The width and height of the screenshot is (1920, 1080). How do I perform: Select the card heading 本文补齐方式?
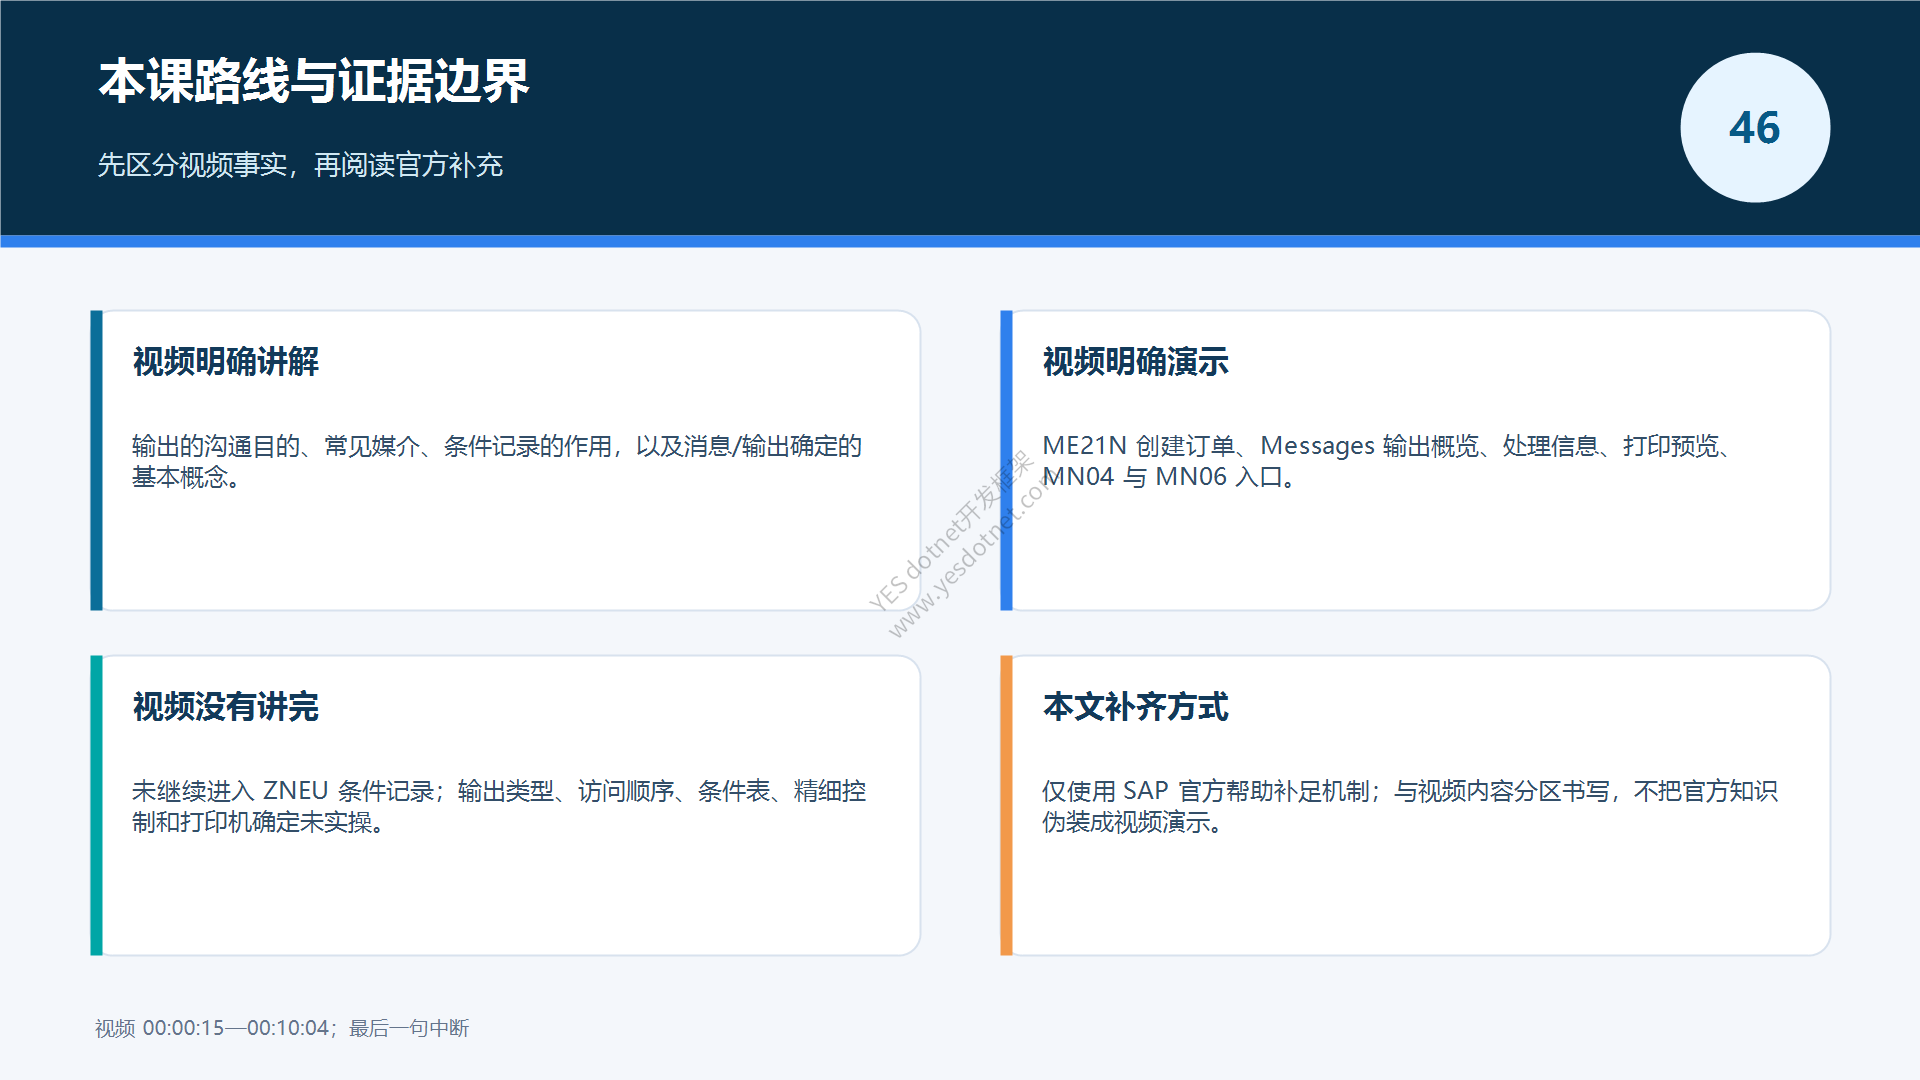tap(1136, 706)
